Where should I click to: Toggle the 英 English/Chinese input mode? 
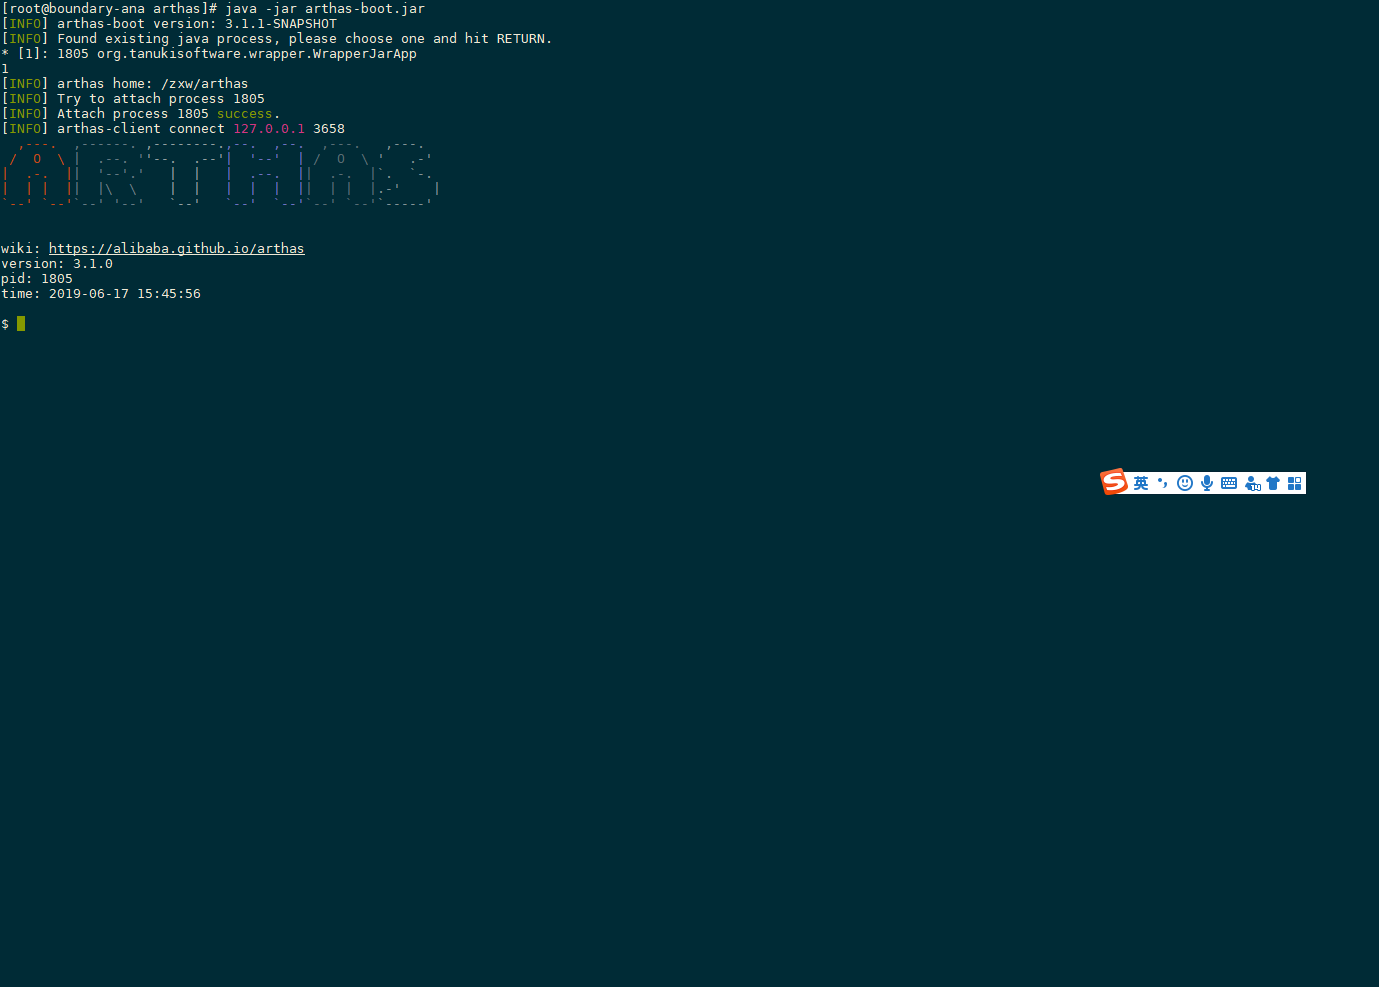pos(1141,483)
